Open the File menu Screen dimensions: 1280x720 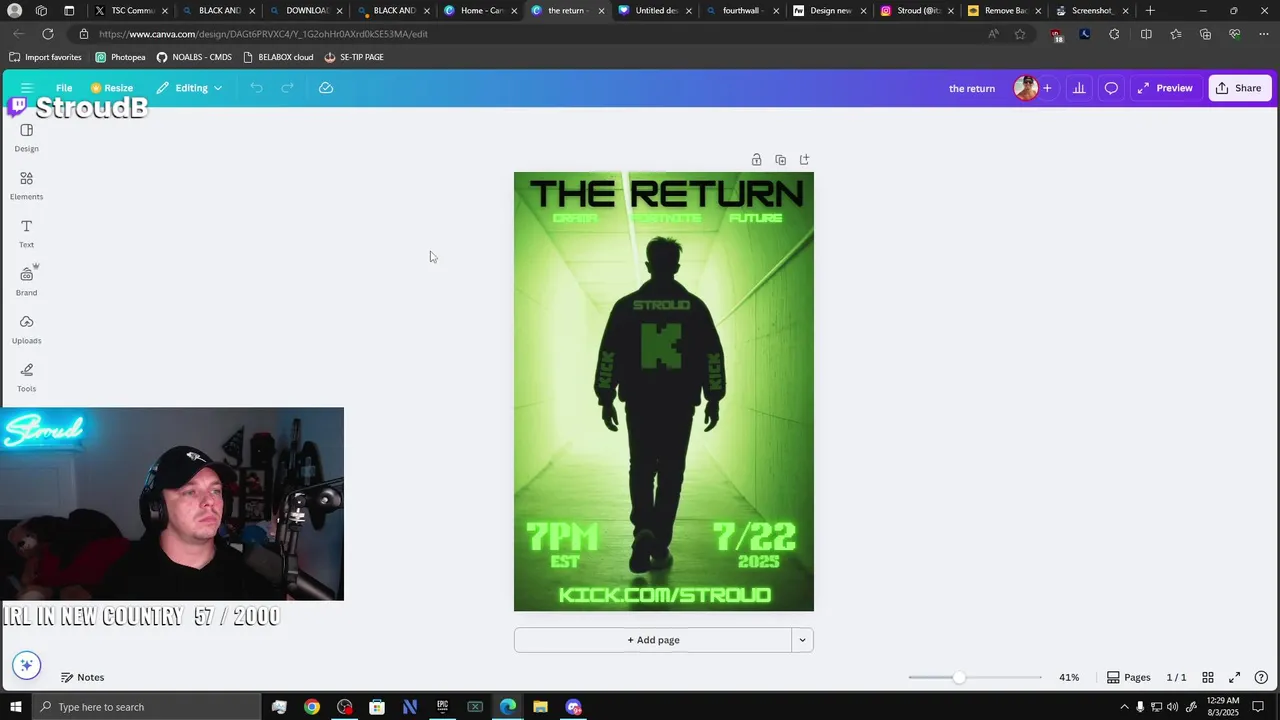(x=64, y=88)
